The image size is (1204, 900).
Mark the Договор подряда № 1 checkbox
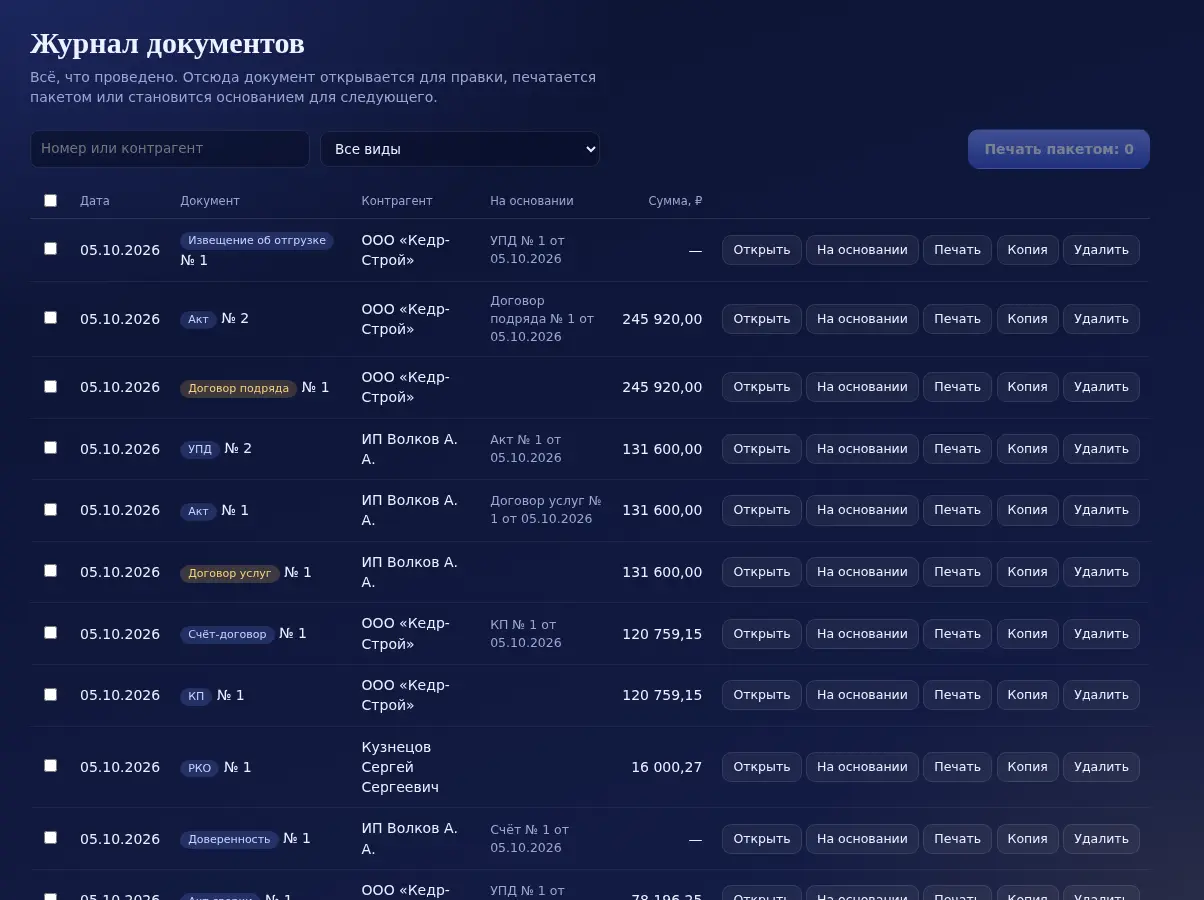(x=51, y=387)
